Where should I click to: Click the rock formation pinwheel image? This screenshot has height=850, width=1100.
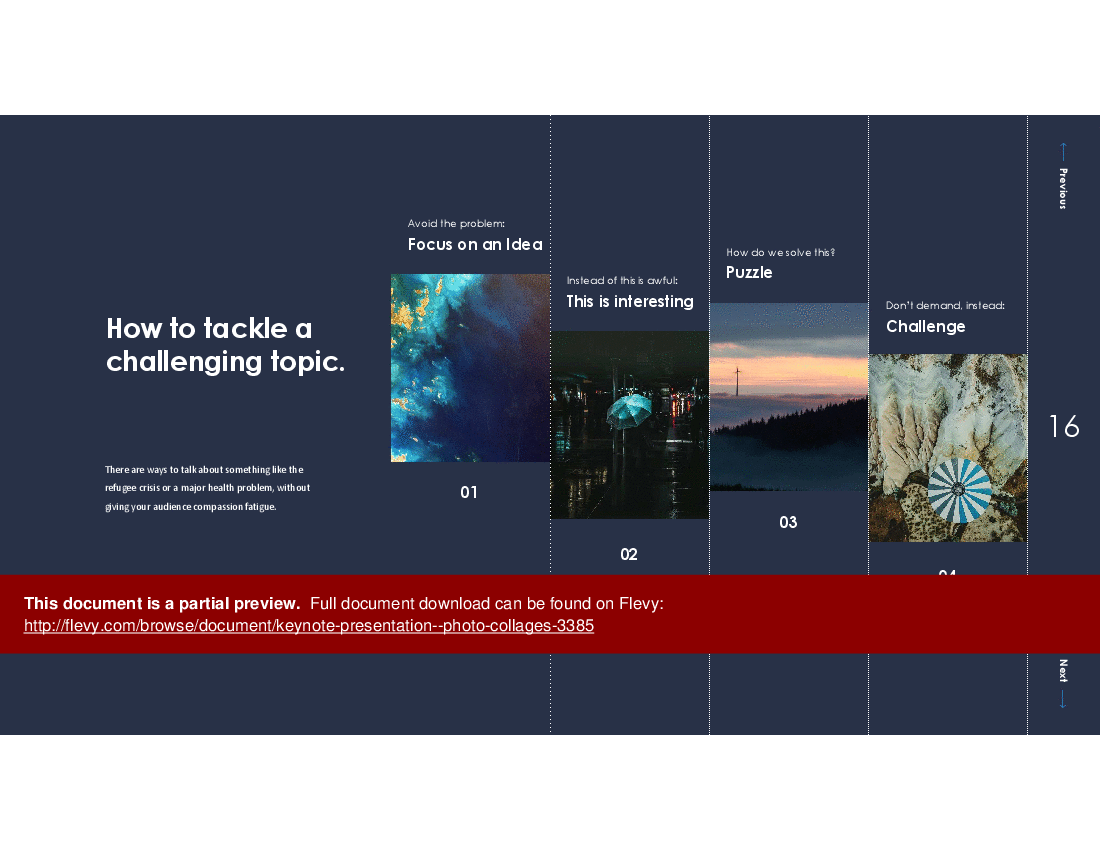(x=948, y=447)
